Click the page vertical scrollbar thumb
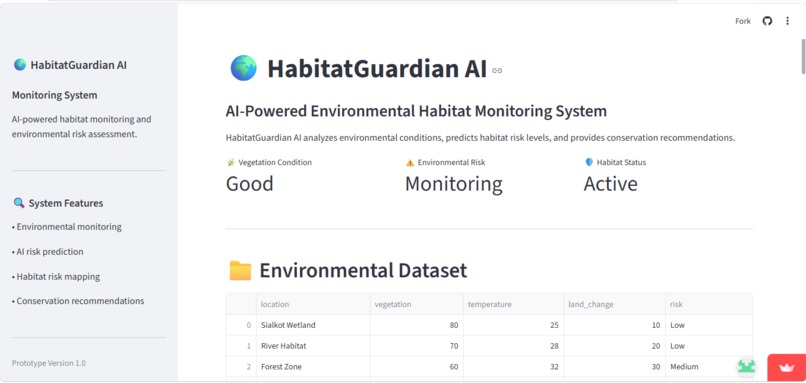Viewport: 806px width, 383px height. (803, 57)
